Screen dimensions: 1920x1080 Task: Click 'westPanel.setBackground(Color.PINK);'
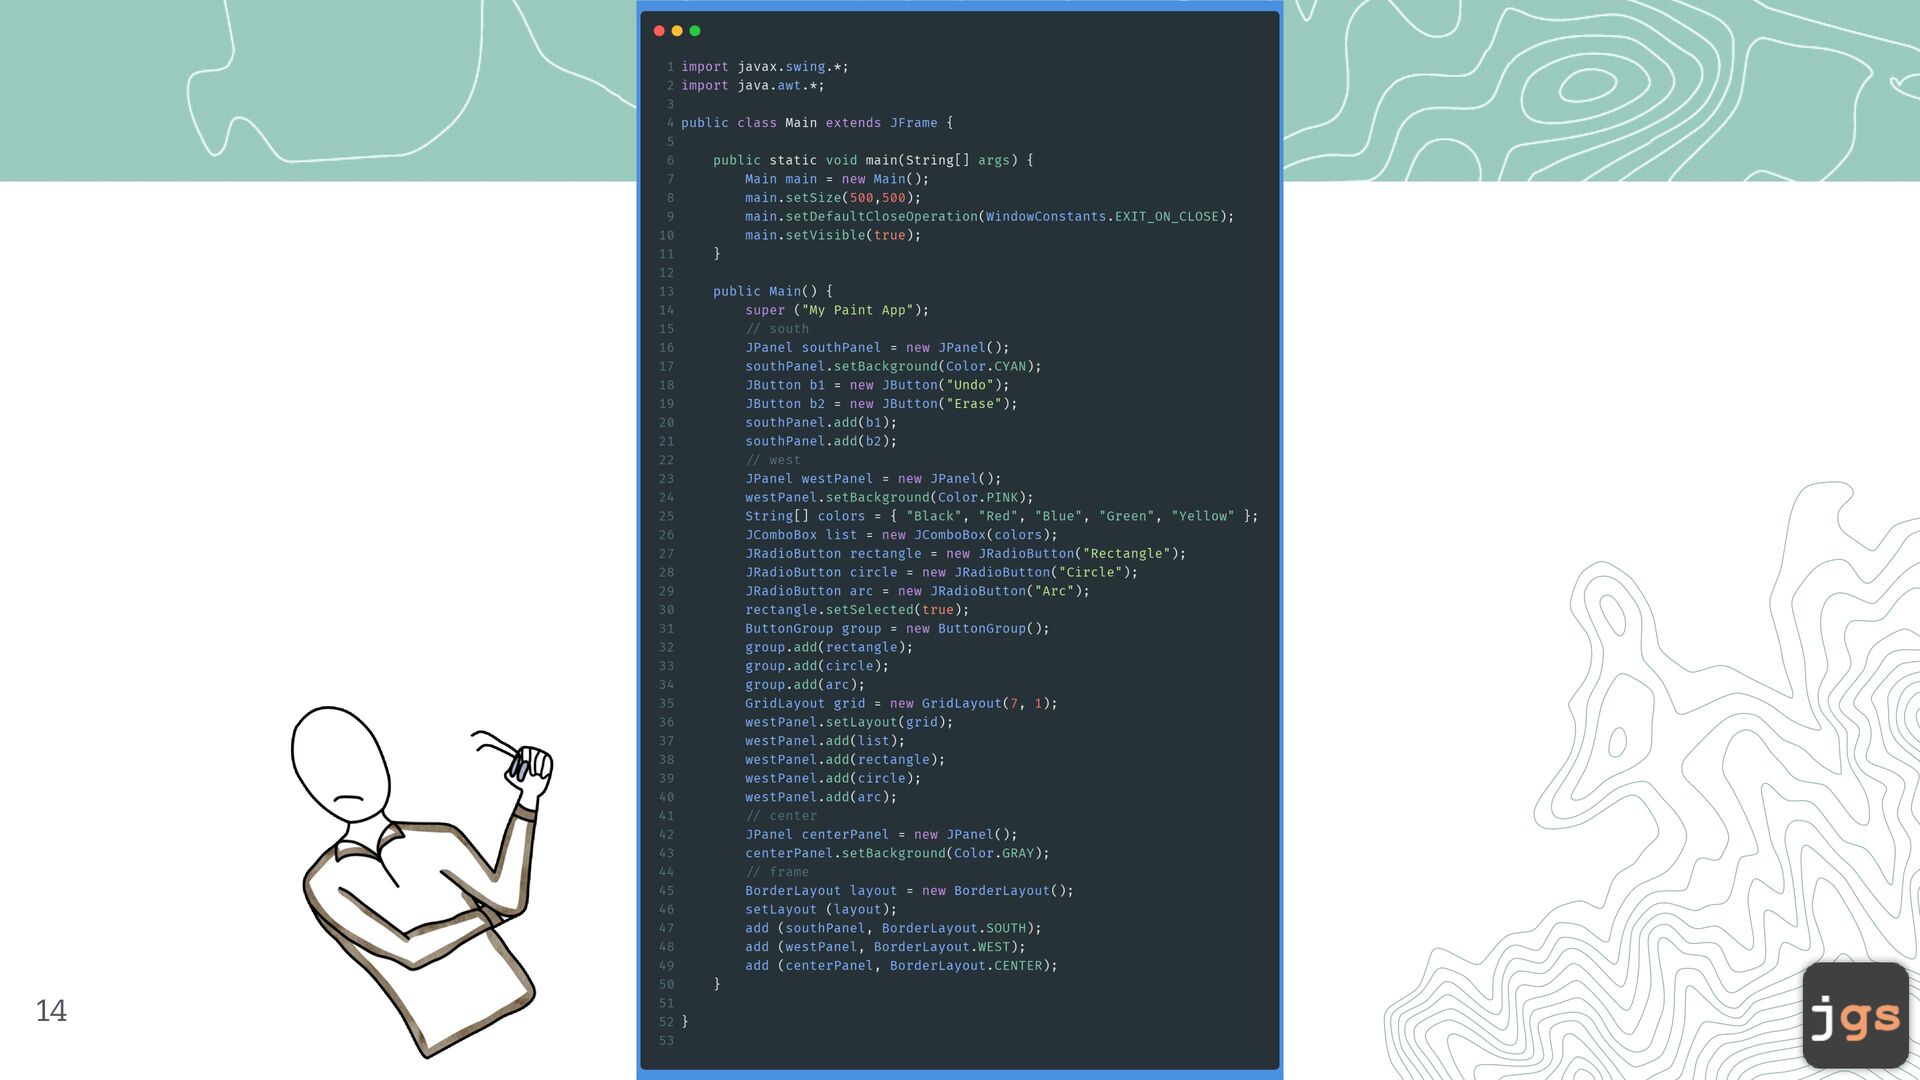click(889, 498)
